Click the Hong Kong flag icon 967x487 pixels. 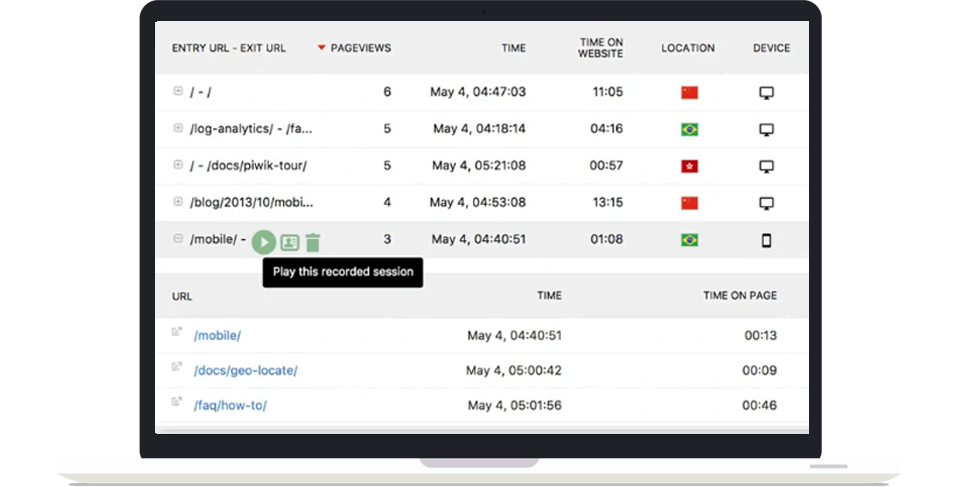pyautogui.click(x=688, y=166)
